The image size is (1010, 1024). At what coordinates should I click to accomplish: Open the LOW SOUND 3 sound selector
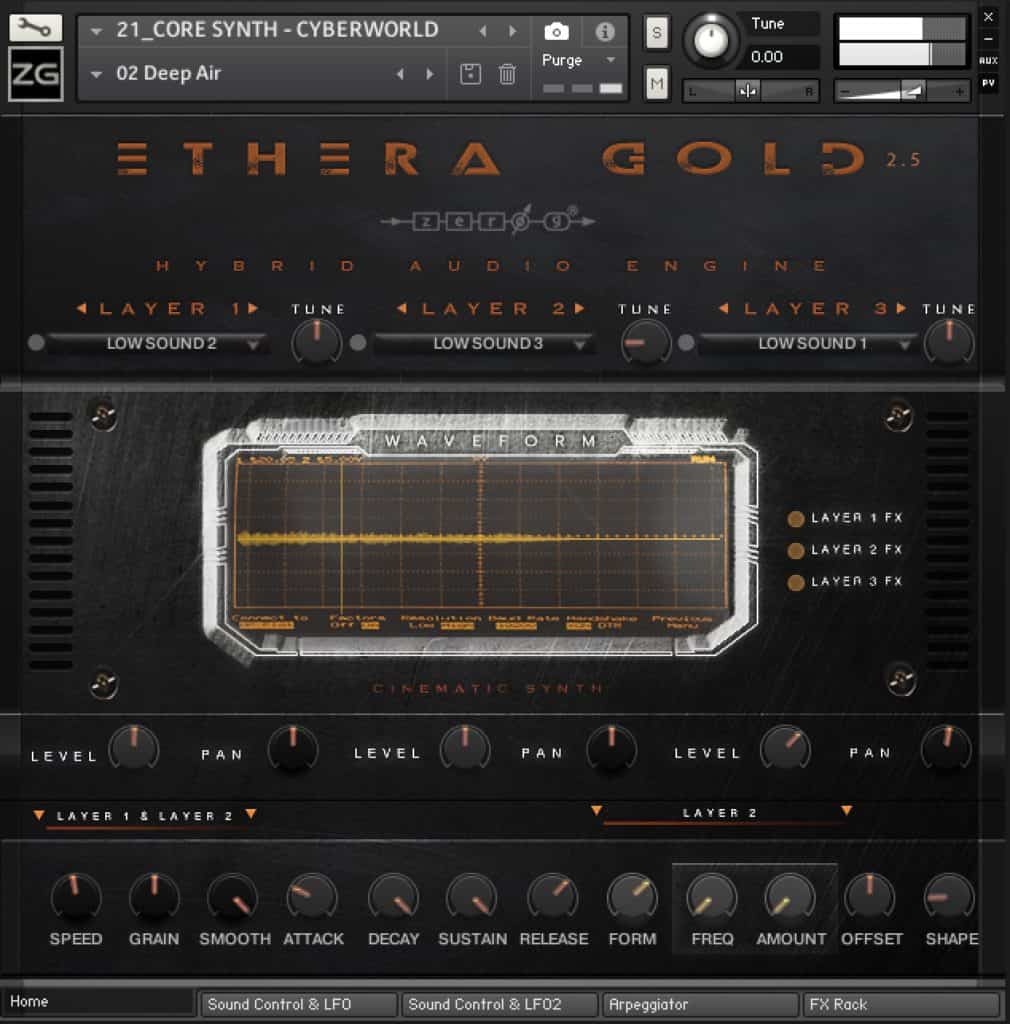[x=485, y=344]
